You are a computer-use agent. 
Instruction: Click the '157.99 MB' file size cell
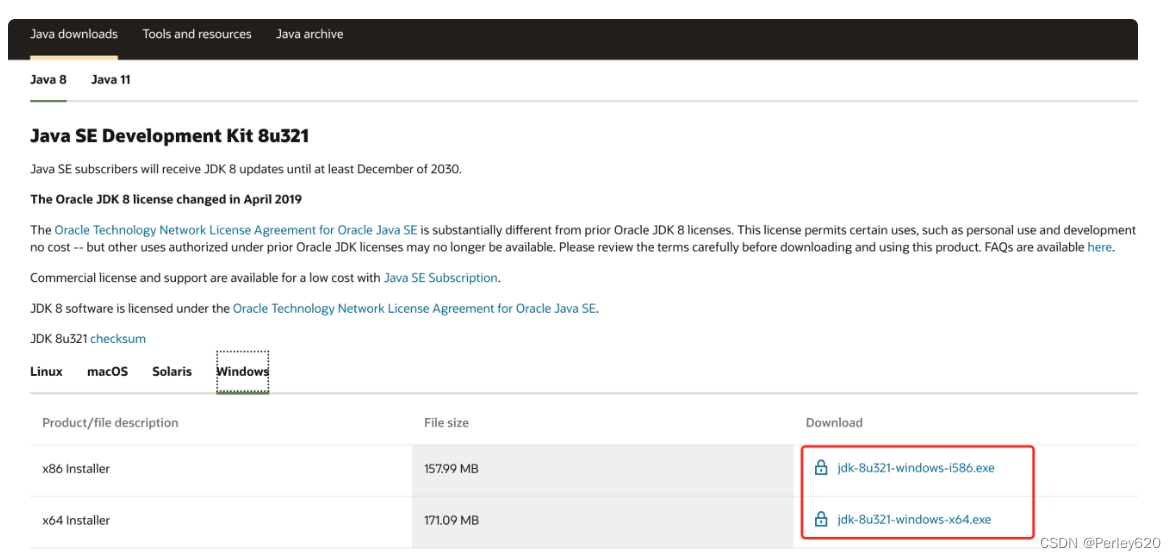(x=603, y=469)
